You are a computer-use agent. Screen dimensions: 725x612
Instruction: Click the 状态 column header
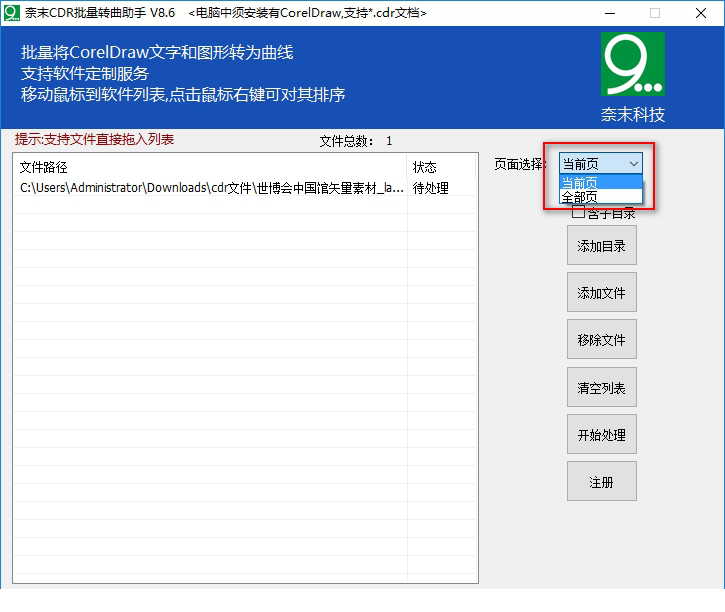[441, 167]
